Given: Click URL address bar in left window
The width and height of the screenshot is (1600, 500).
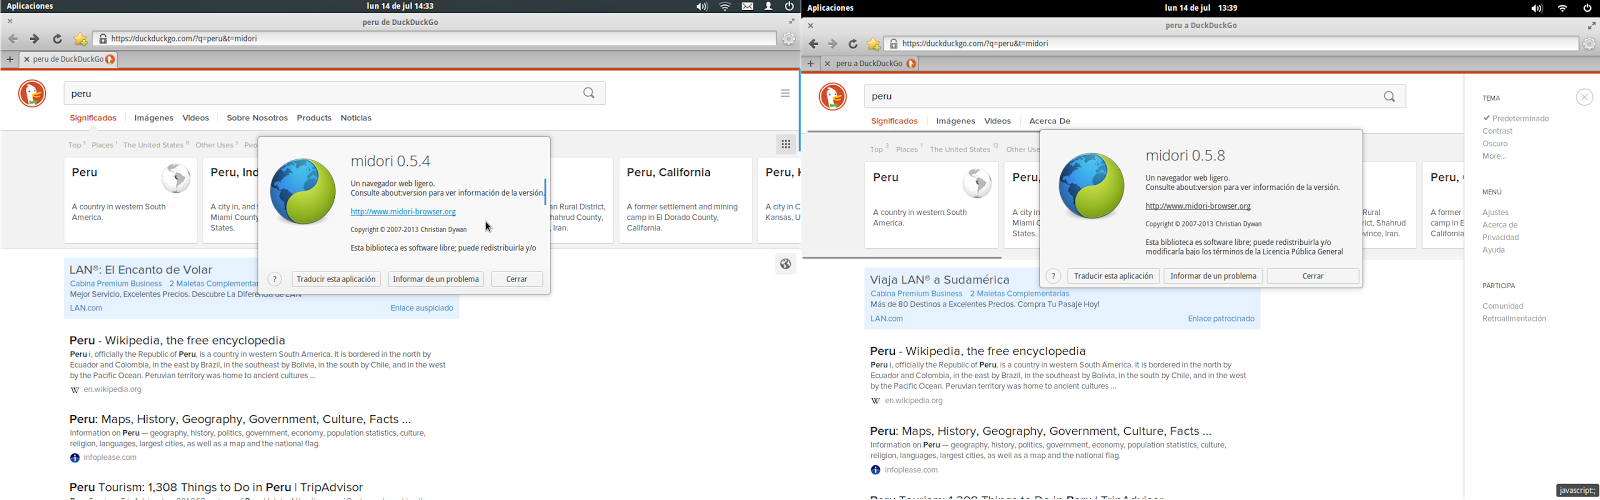Looking at the screenshot, I should (435, 39).
